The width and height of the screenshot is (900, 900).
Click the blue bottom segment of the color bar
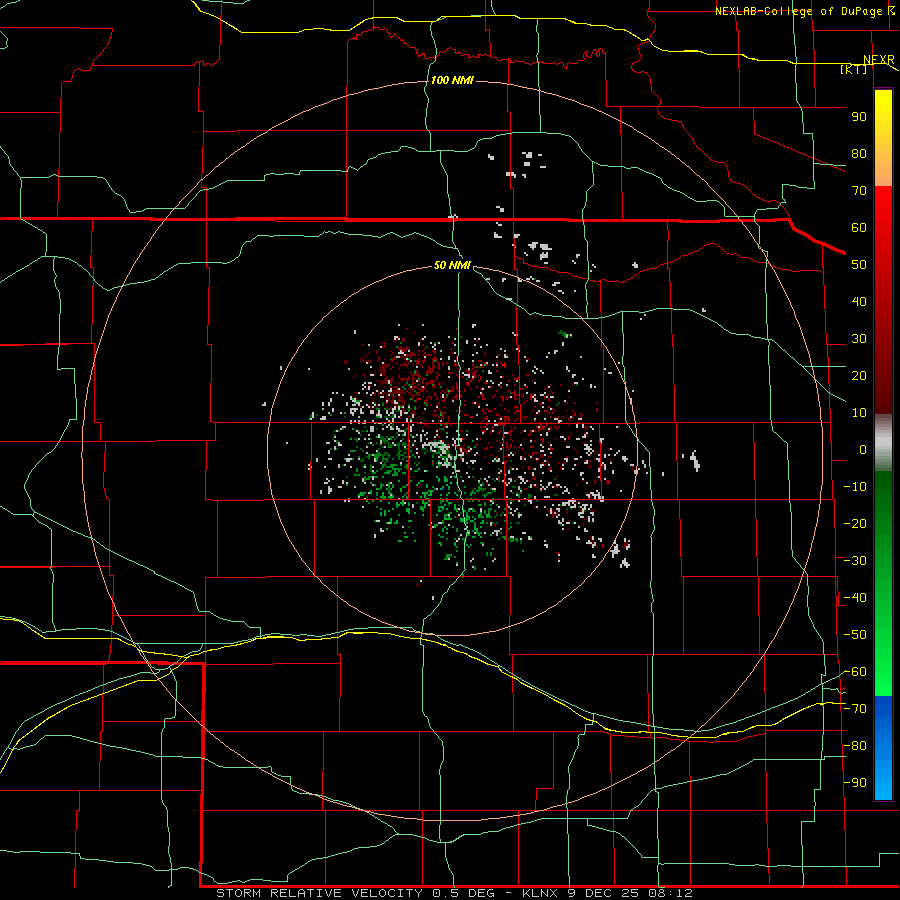pos(883,748)
